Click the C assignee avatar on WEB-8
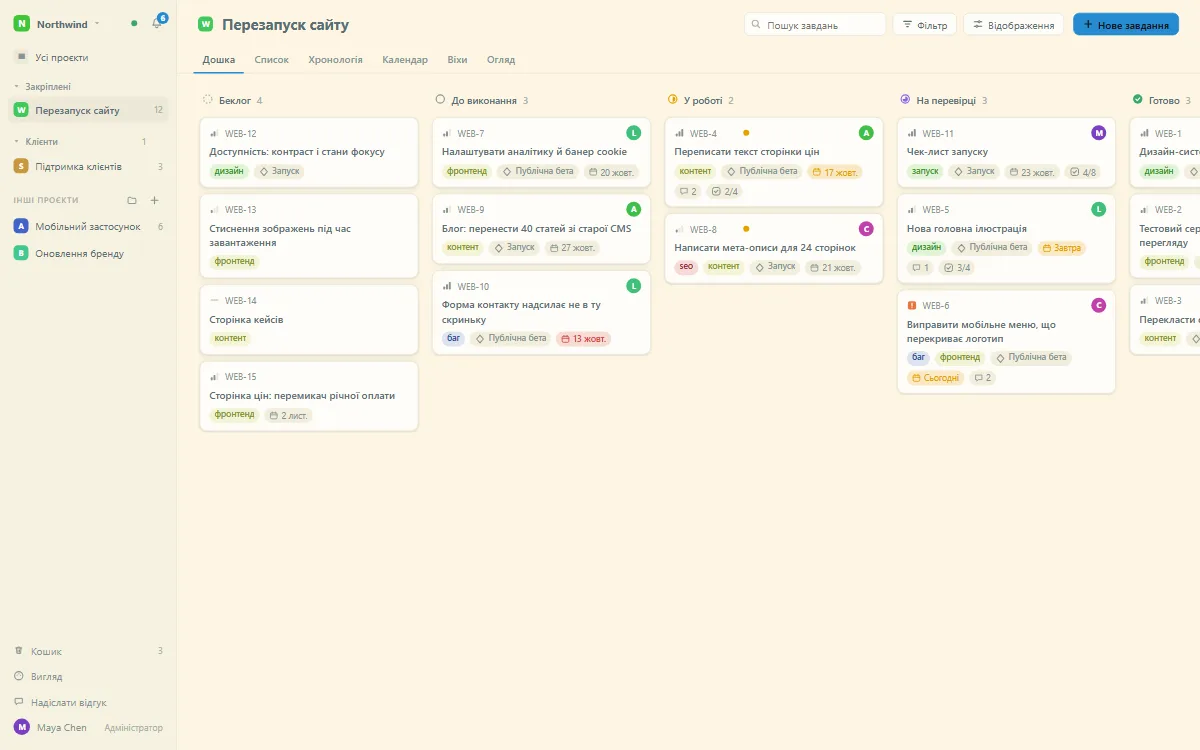This screenshot has height=750, width=1200. [866, 229]
